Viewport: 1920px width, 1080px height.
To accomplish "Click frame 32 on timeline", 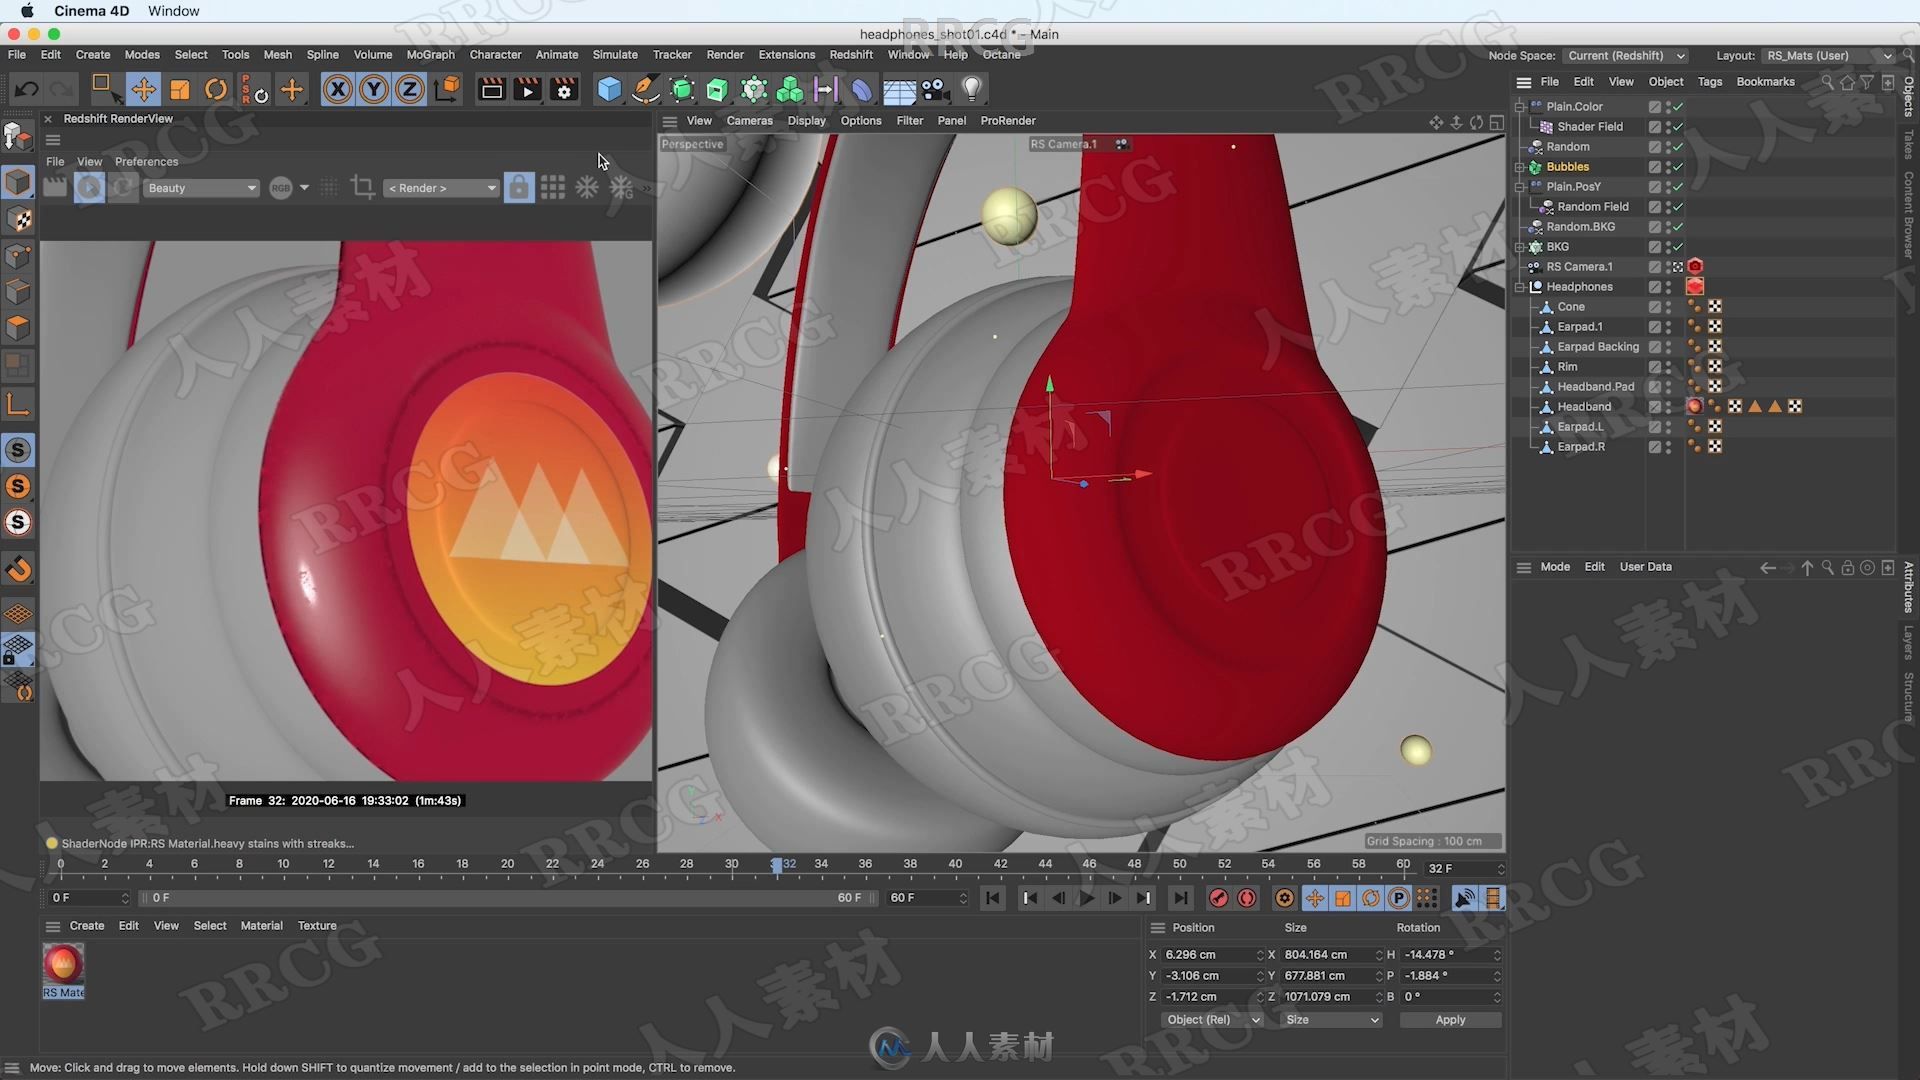I will pyautogui.click(x=777, y=864).
